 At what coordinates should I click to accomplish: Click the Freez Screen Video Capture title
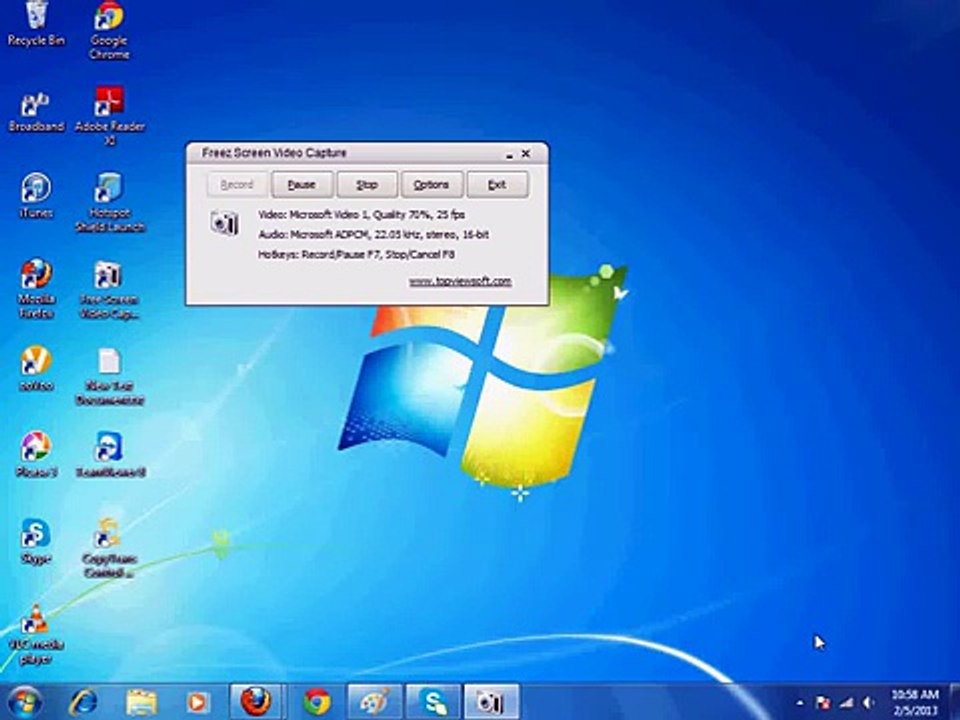click(x=274, y=153)
